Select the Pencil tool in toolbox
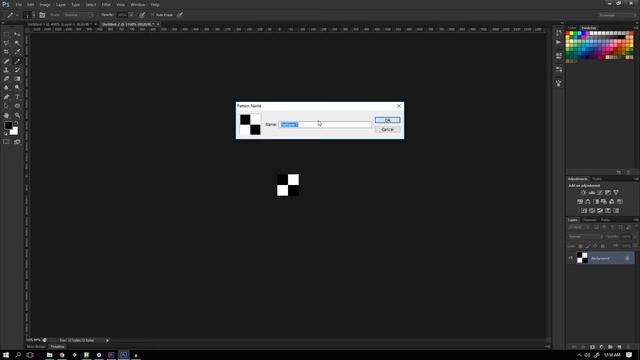This screenshot has width=640, height=360. 17,61
